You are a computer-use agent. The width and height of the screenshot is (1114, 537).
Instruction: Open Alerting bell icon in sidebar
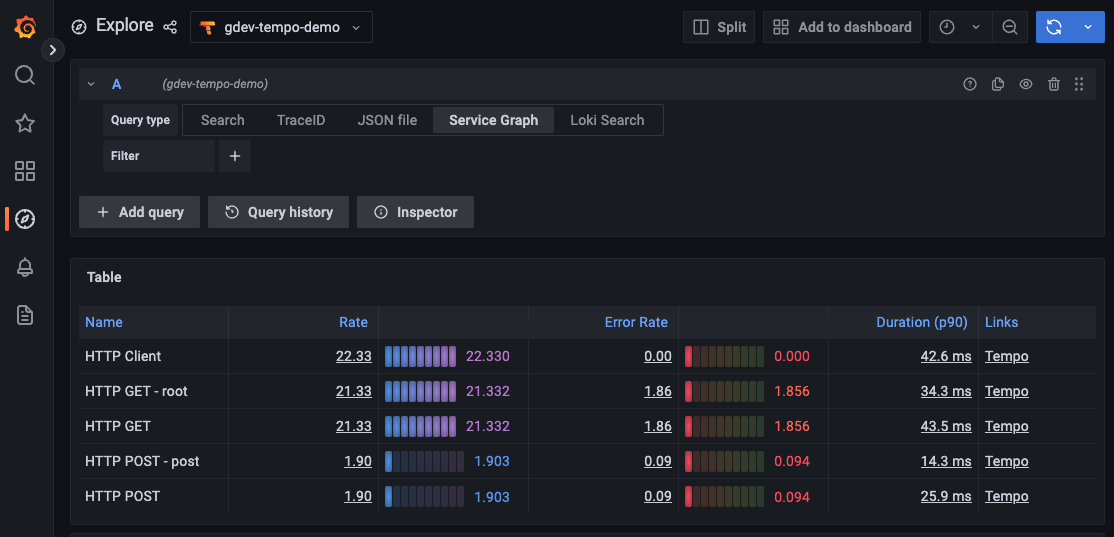coord(26,267)
